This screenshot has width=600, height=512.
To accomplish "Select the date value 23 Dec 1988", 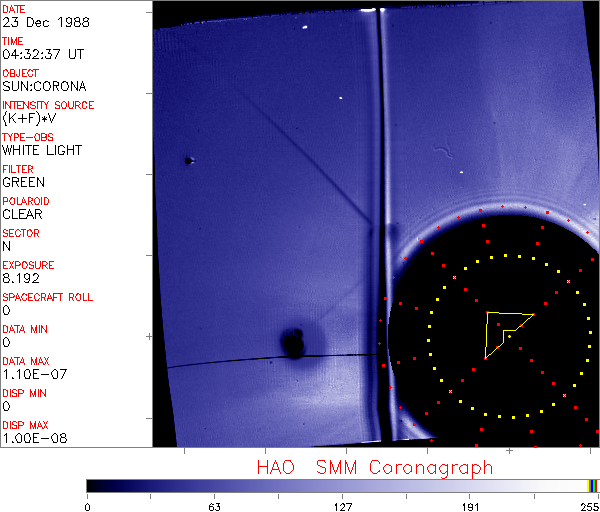I will pyautogui.click(x=46, y=22).
